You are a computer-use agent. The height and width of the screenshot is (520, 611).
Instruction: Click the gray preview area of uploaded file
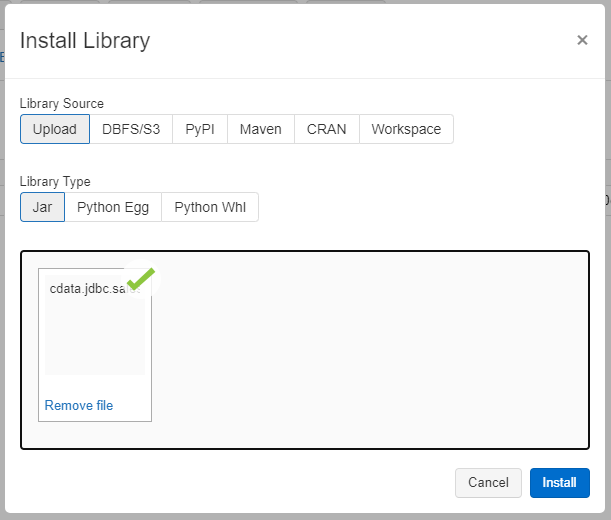point(95,340)
